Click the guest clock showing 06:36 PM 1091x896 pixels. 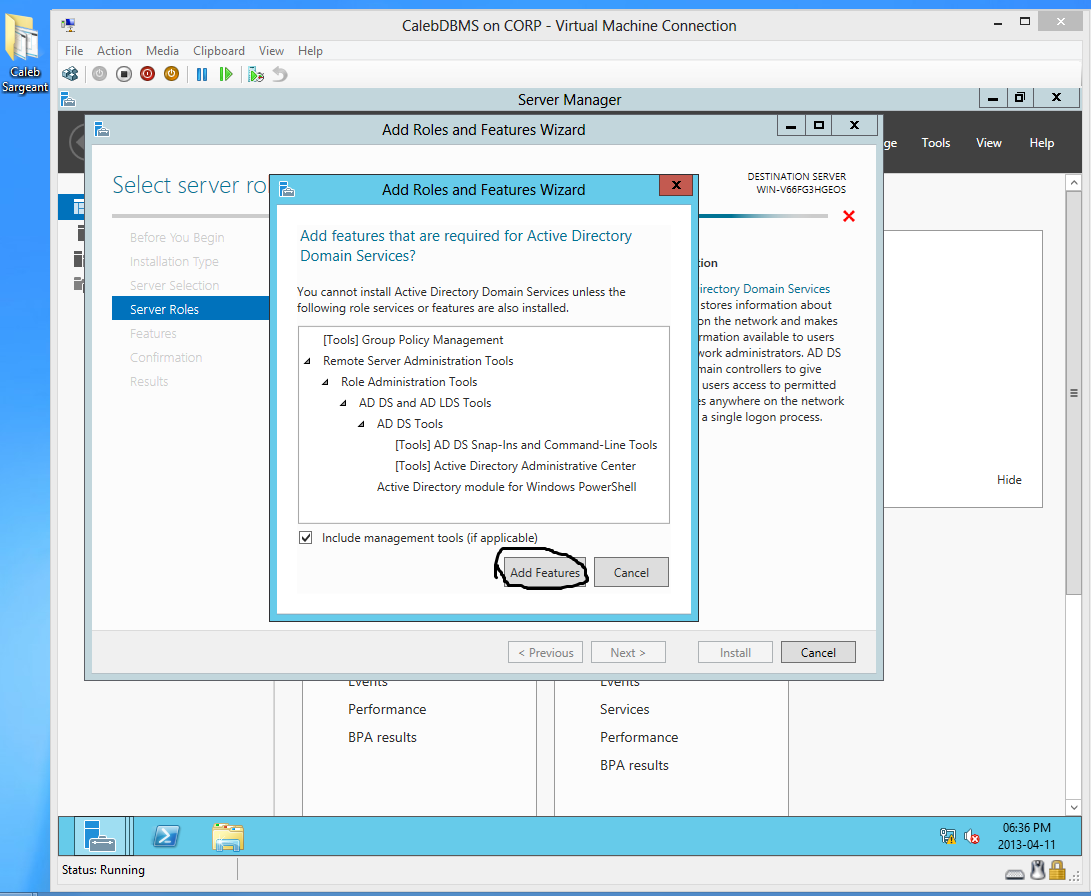click(x=1027, y=828)
